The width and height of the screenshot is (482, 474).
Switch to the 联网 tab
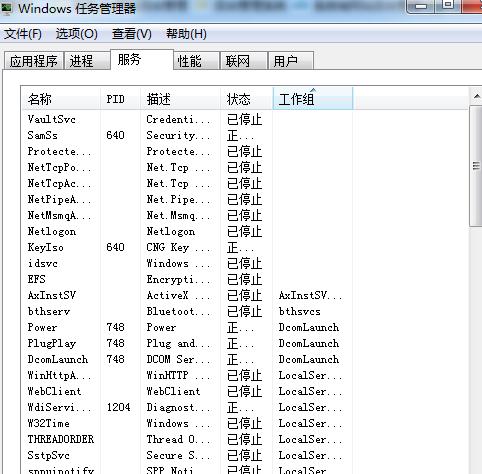244,61
